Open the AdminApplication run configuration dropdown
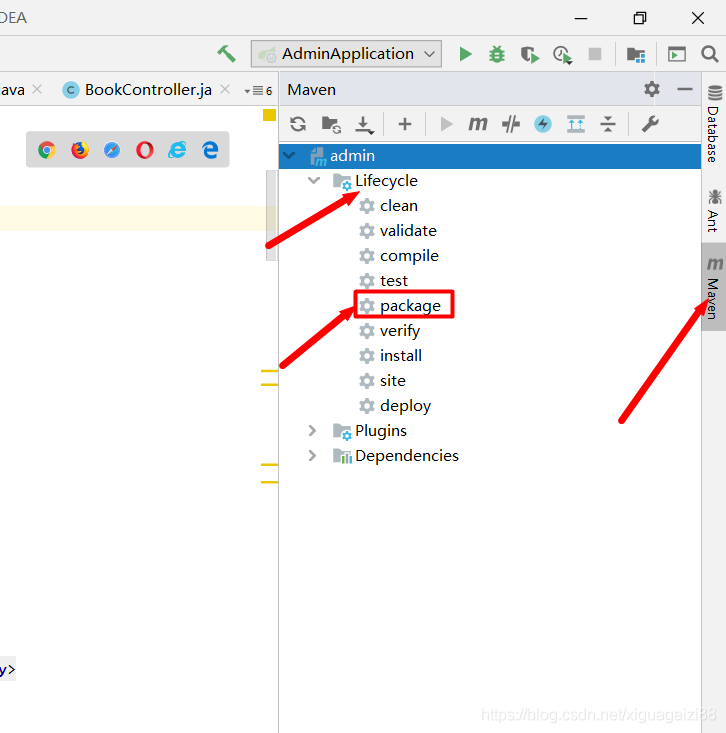This screenshot has width=726, height=733. click(346, 54)
